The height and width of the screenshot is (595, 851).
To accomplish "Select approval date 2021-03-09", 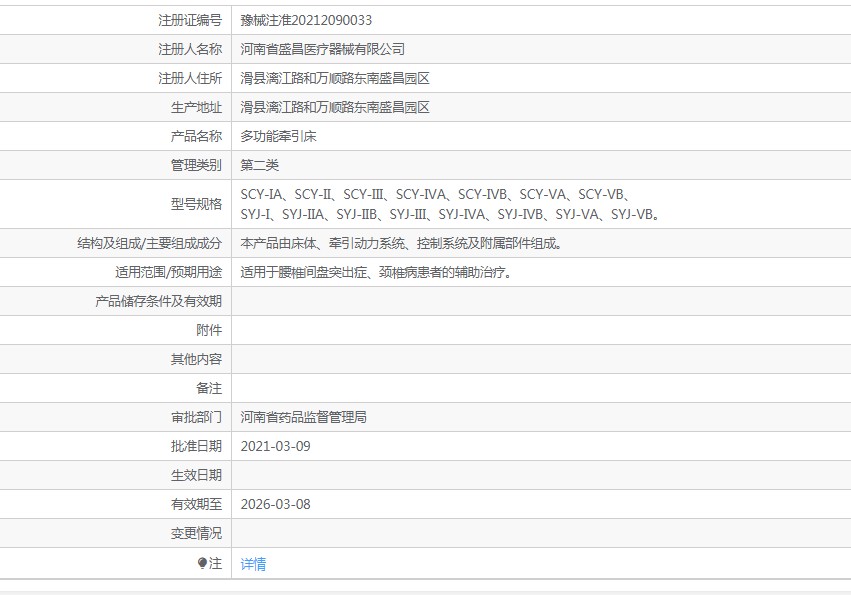I will pos(275,446).
